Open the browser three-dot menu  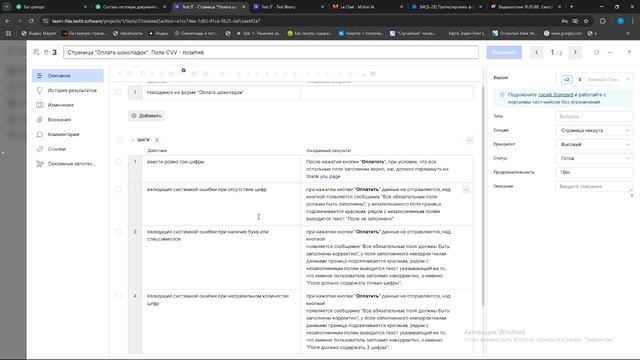(x=633, y=21)
